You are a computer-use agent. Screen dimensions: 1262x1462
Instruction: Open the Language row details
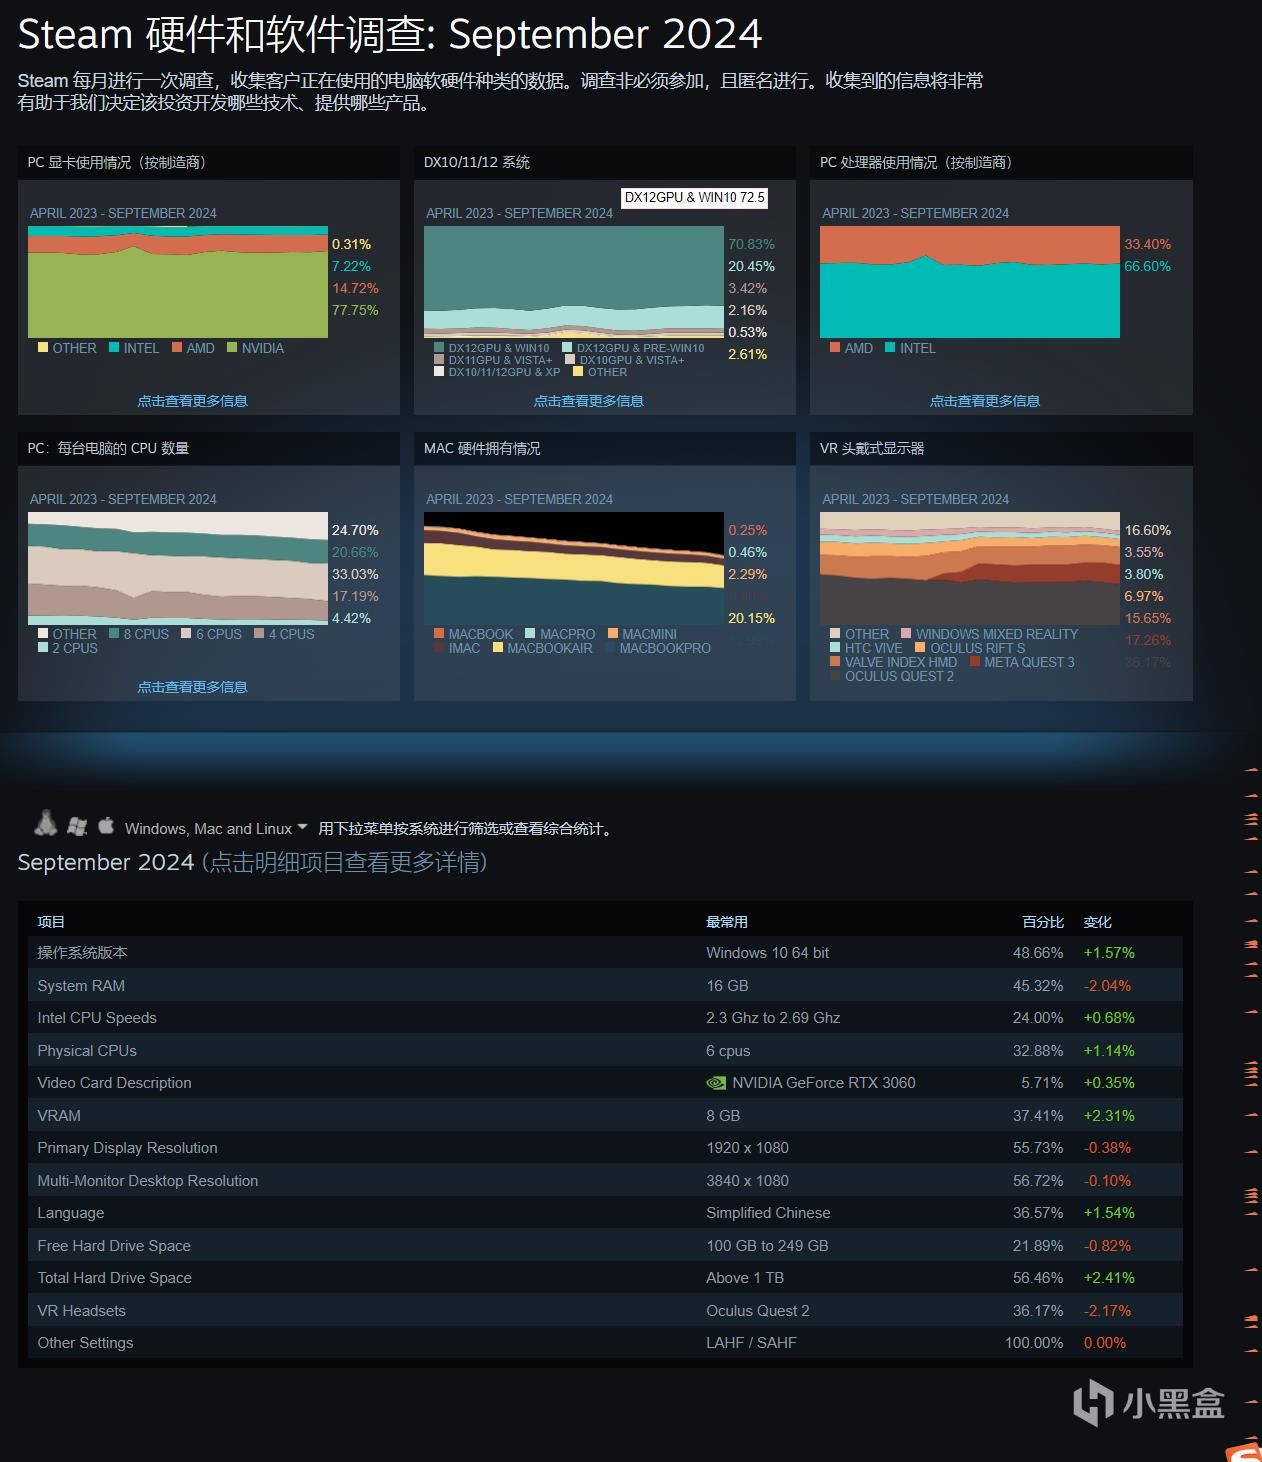[x=606, y=1213]
